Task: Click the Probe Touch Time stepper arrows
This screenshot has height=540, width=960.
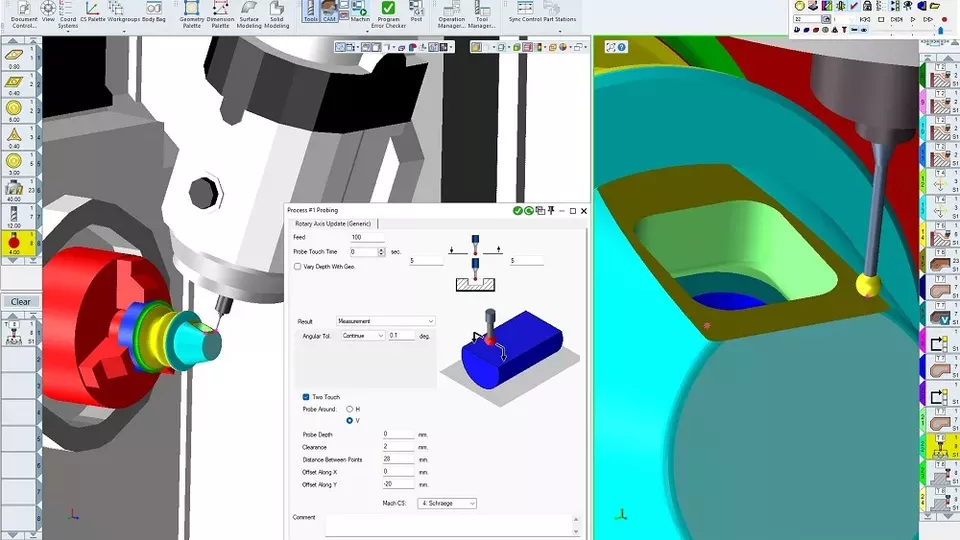Action: (x=381, y=252)
